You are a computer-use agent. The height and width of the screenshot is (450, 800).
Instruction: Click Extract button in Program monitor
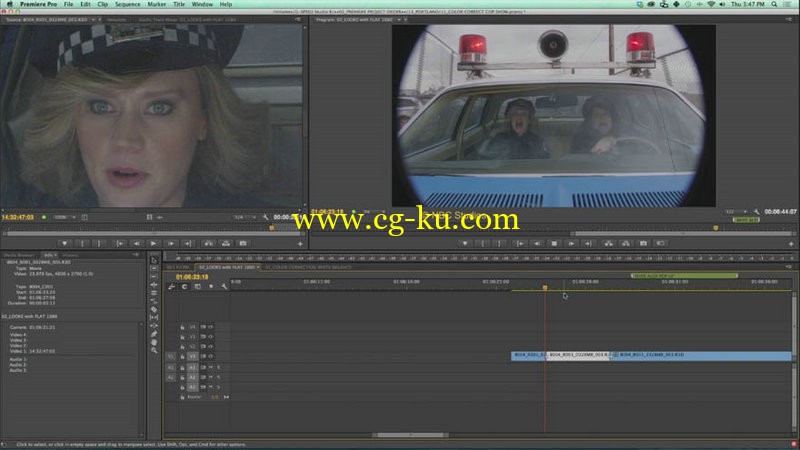point(626,244)
